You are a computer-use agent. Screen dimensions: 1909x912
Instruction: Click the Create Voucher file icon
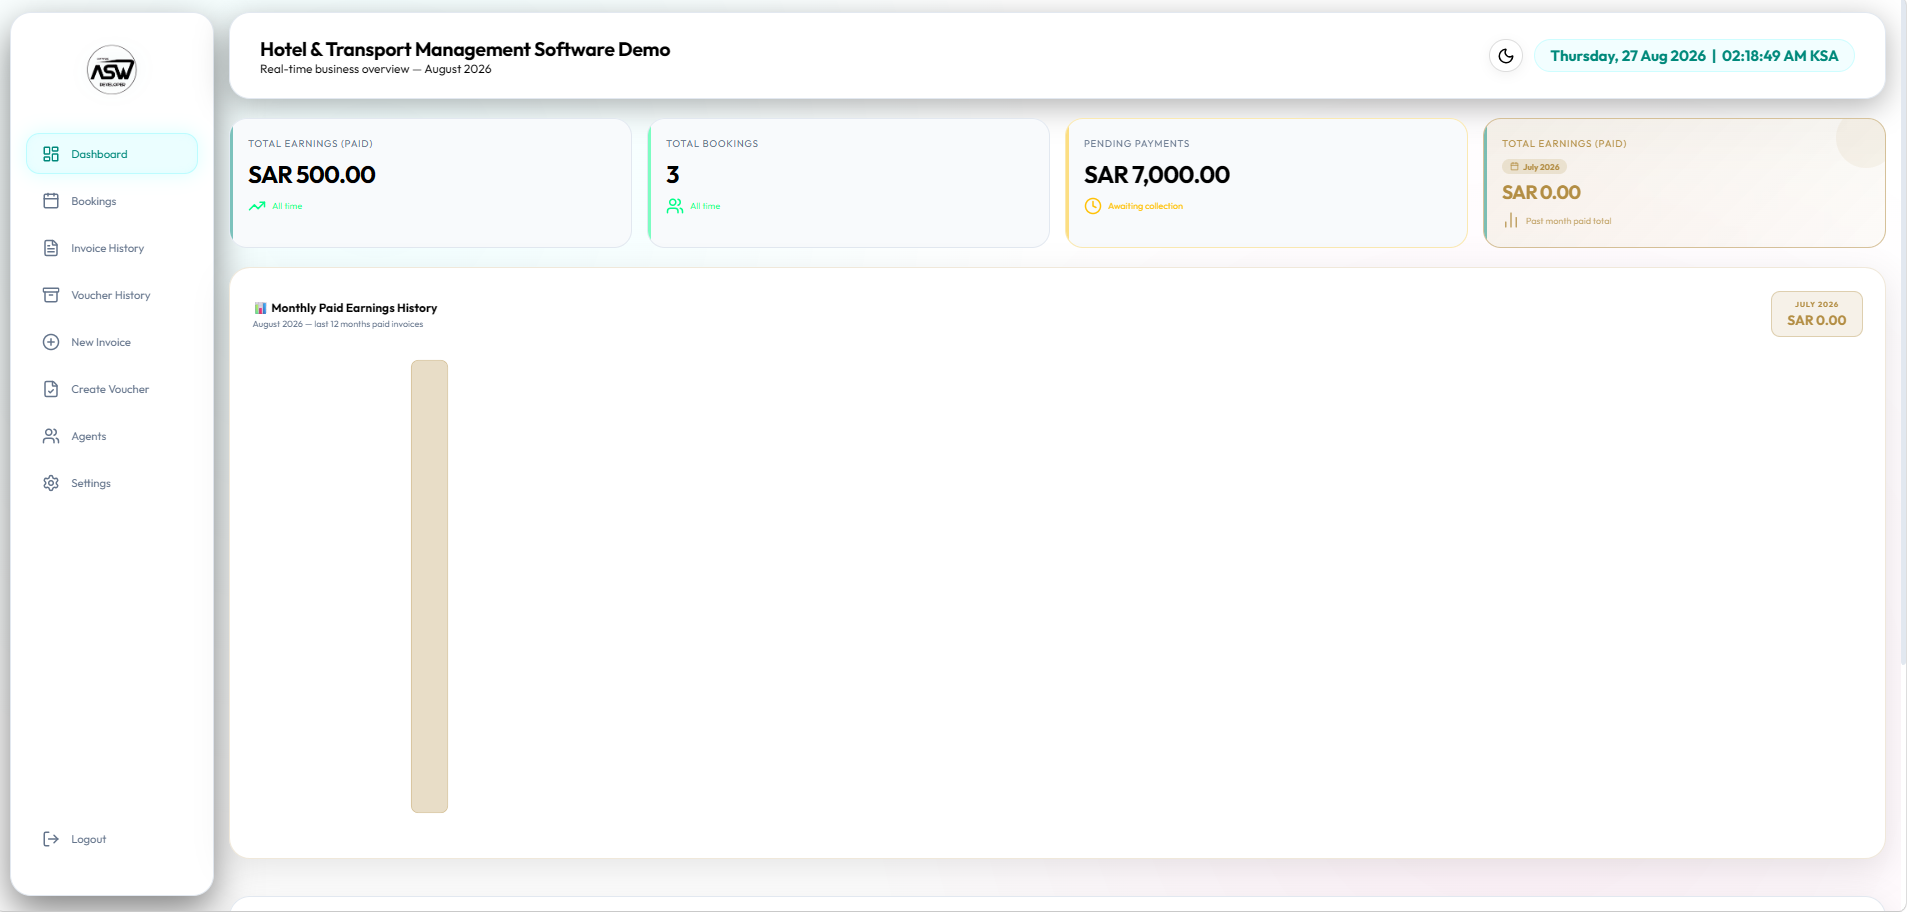coord(51,389)
